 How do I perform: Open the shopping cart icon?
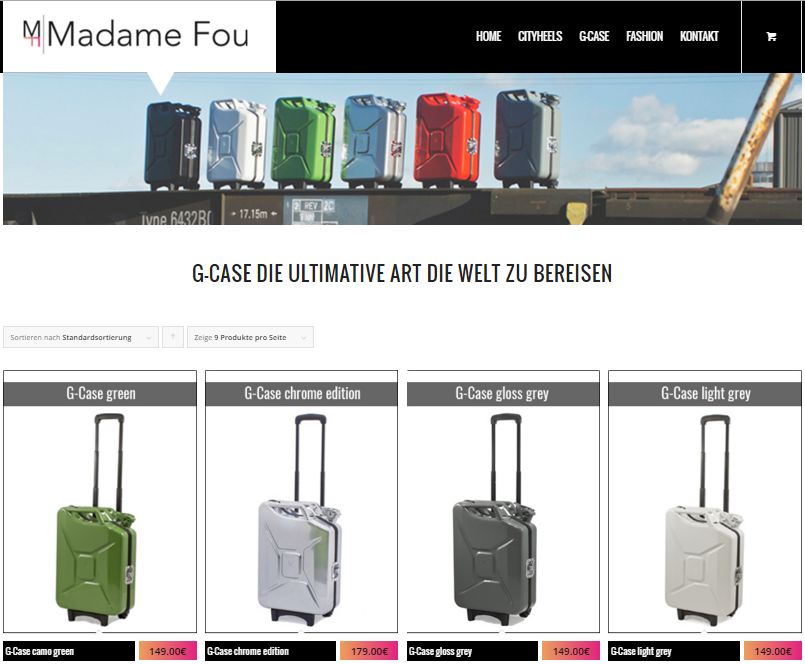pyautogui.click(x=771, y=36)
